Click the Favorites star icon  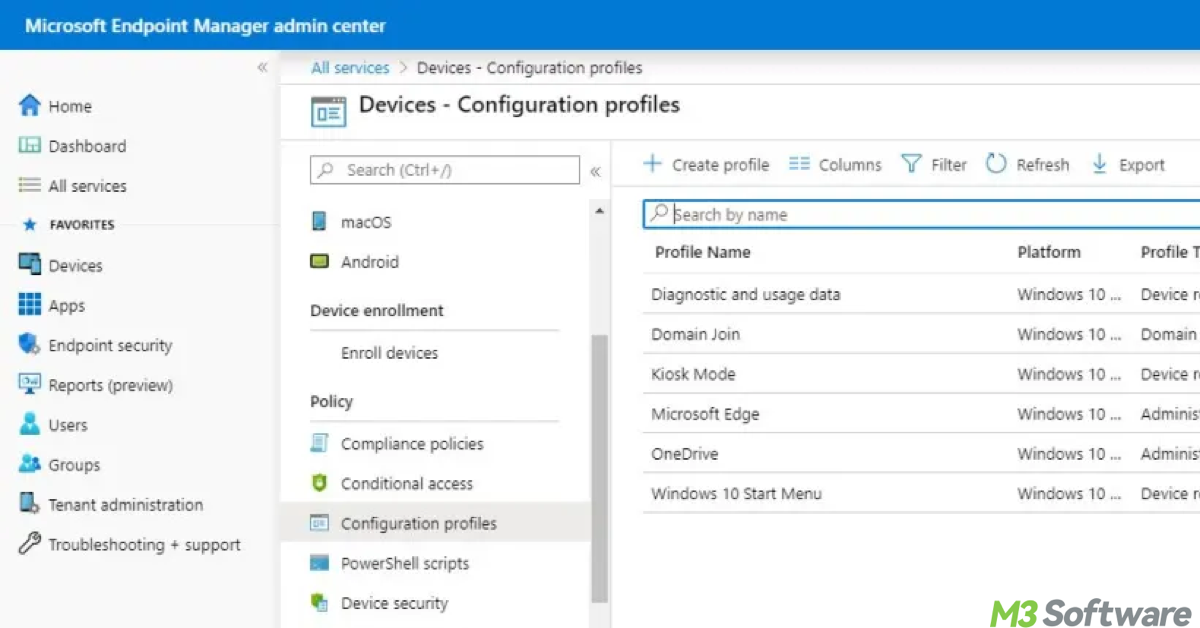click(x=29, y=225)
